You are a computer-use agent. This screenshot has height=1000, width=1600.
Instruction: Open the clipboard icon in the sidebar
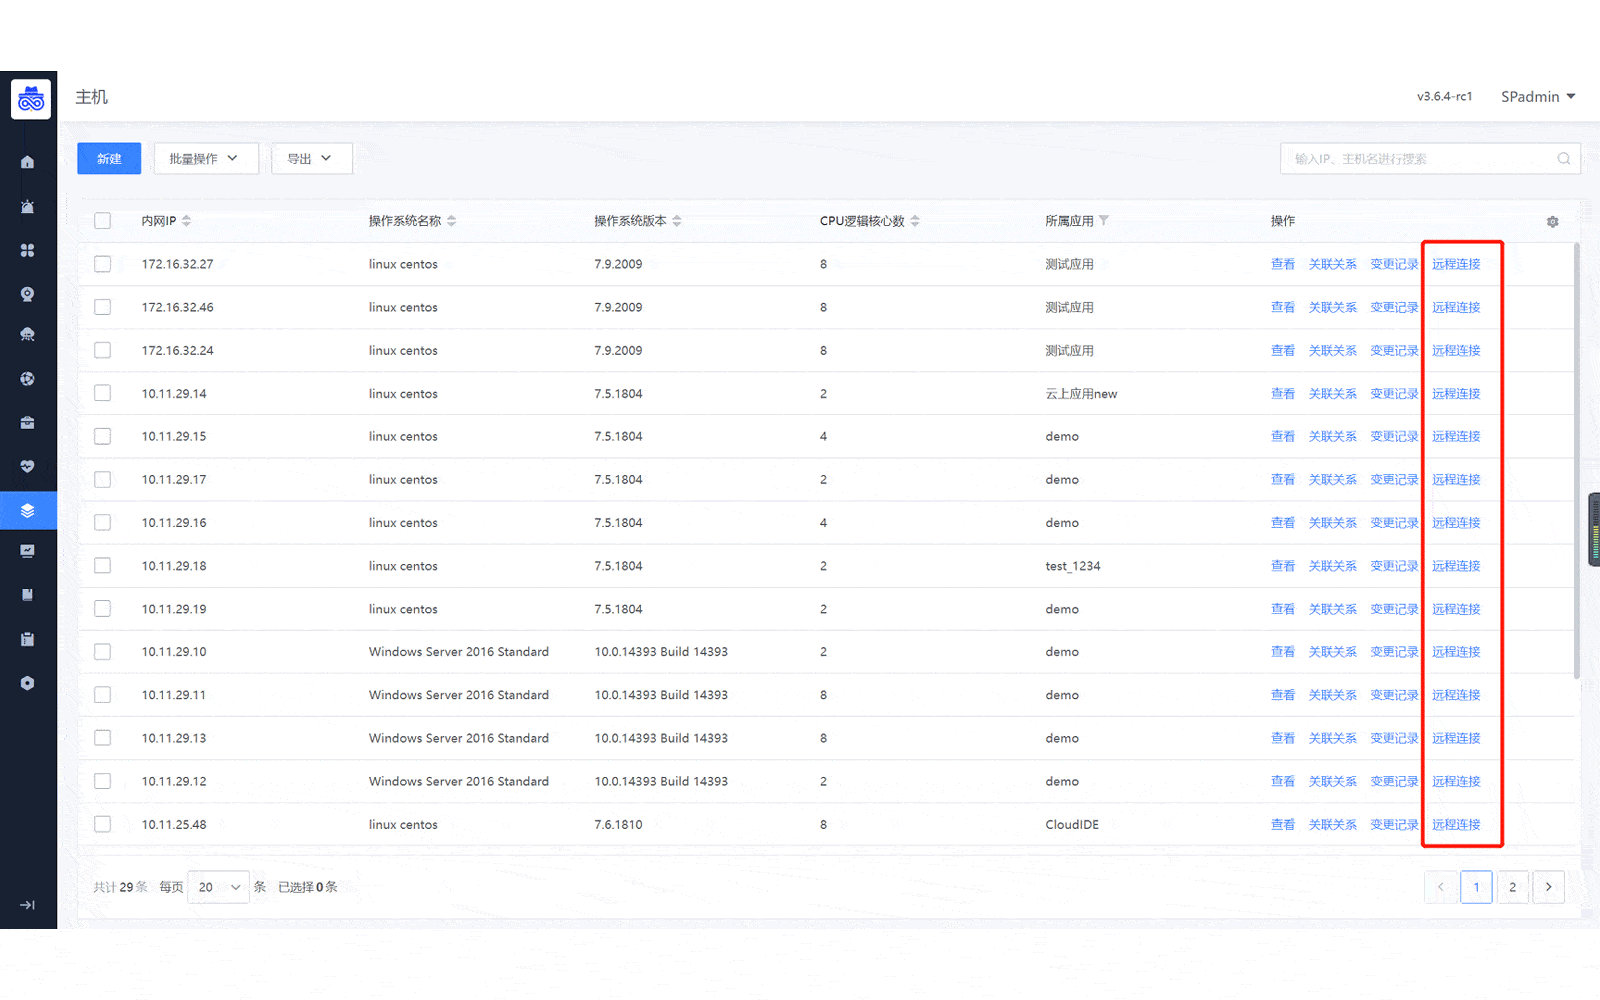(28, 639)
